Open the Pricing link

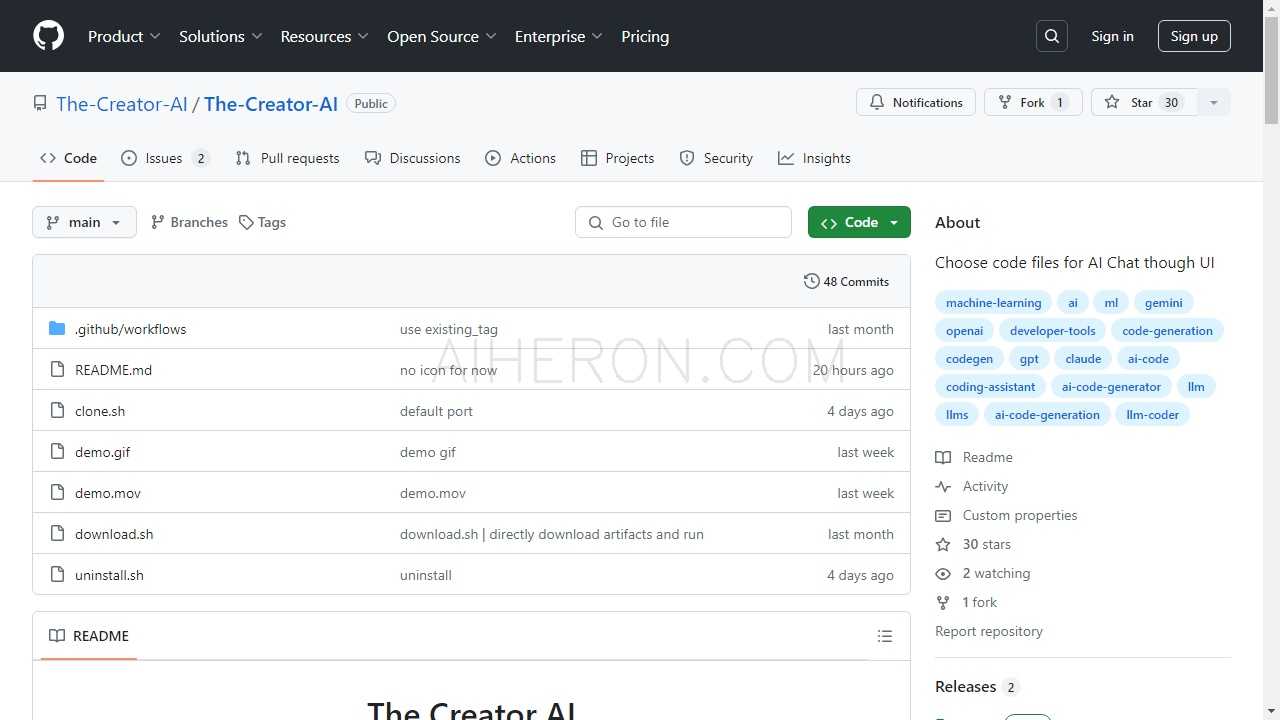645,36
